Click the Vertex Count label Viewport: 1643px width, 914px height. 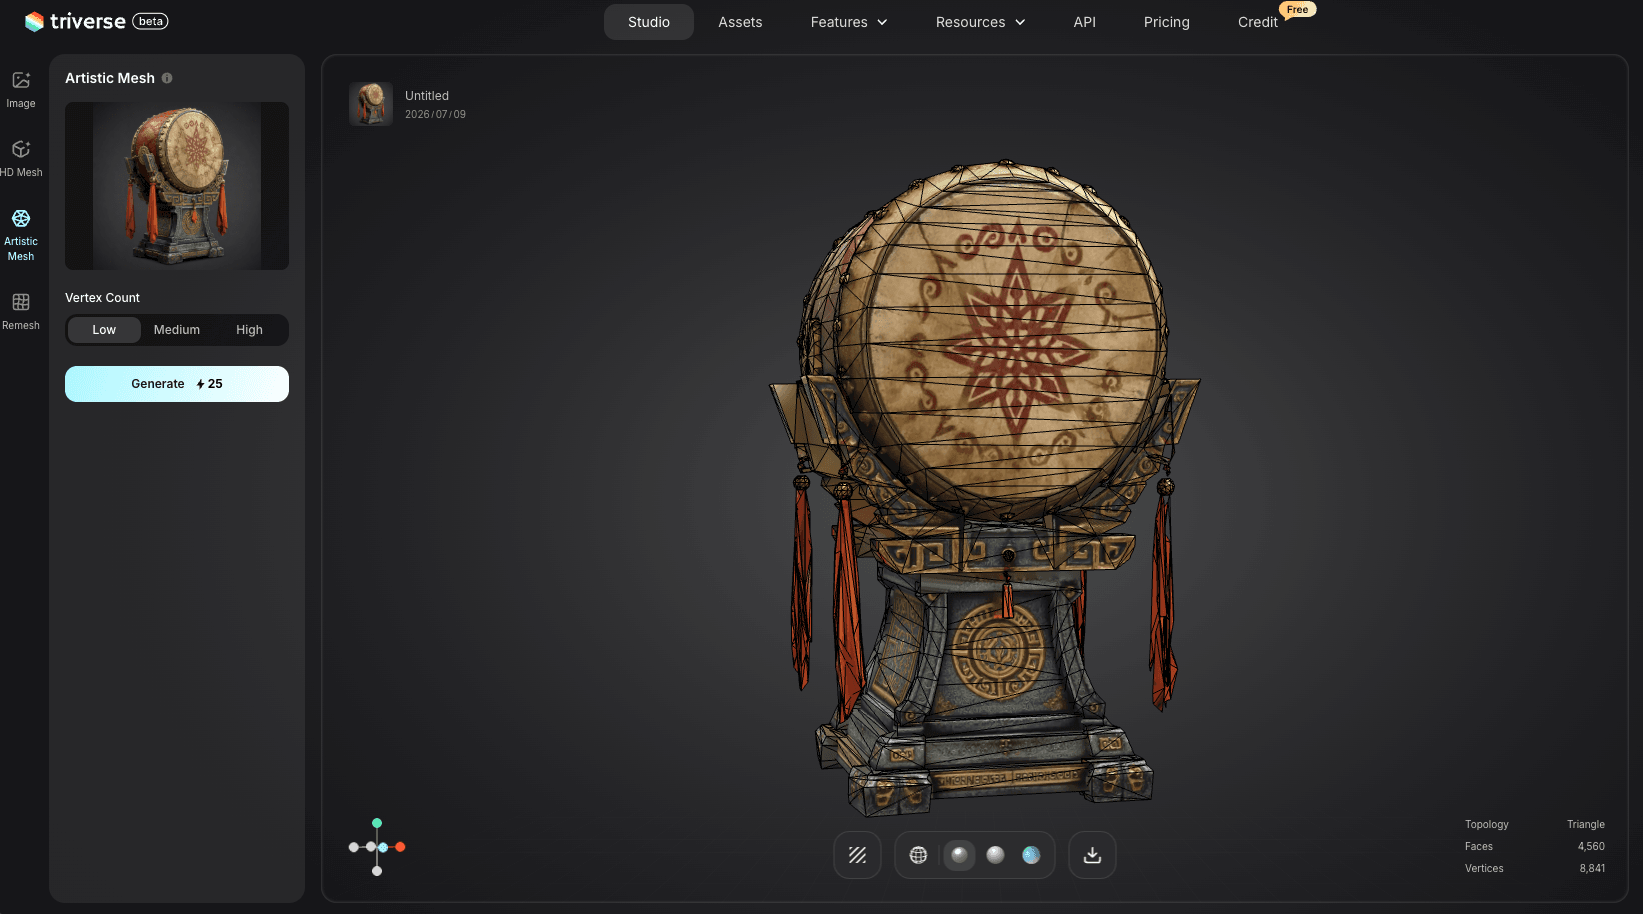(102, 298)
